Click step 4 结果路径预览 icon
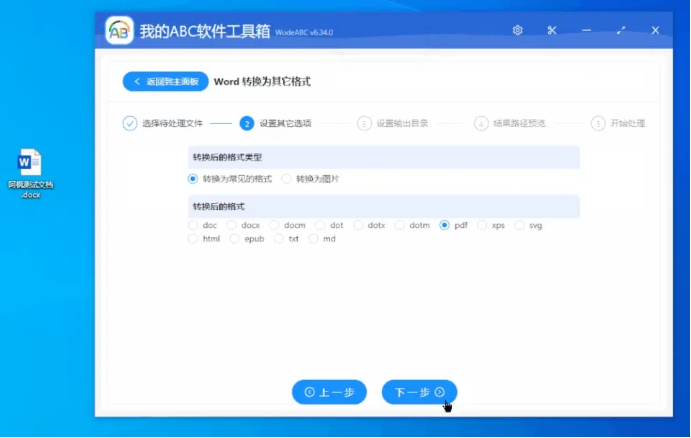The width and height of the screenshot is (691, 438). click(x=481, y=124)
